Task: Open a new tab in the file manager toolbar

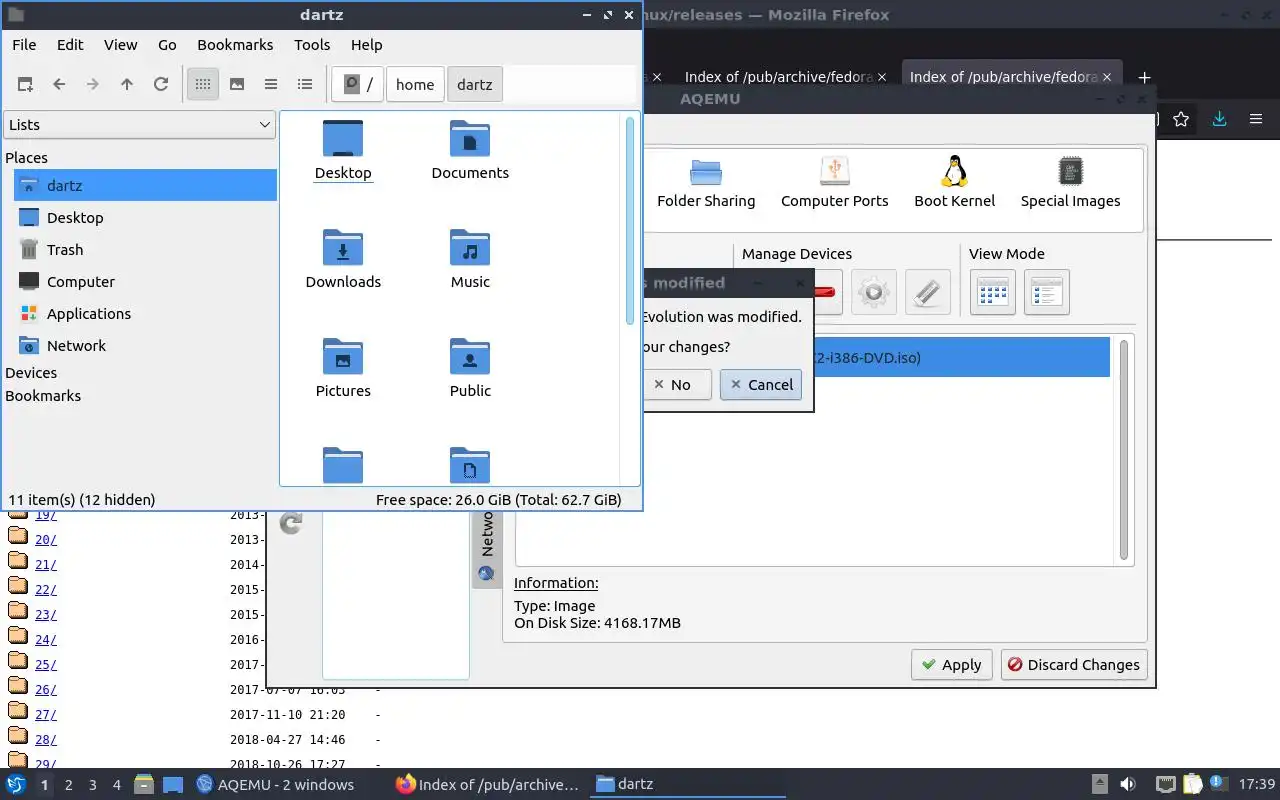Action: (25, 85)
